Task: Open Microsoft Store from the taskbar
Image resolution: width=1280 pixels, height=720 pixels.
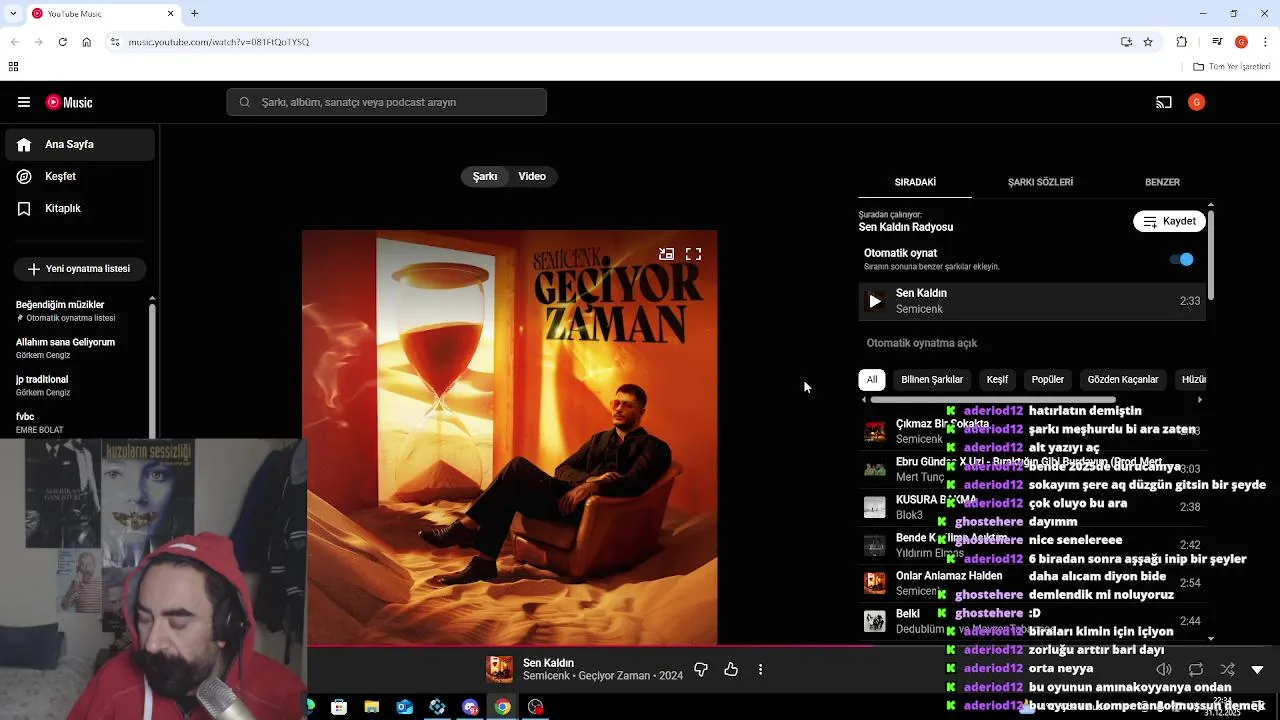Action: [339, 707]
